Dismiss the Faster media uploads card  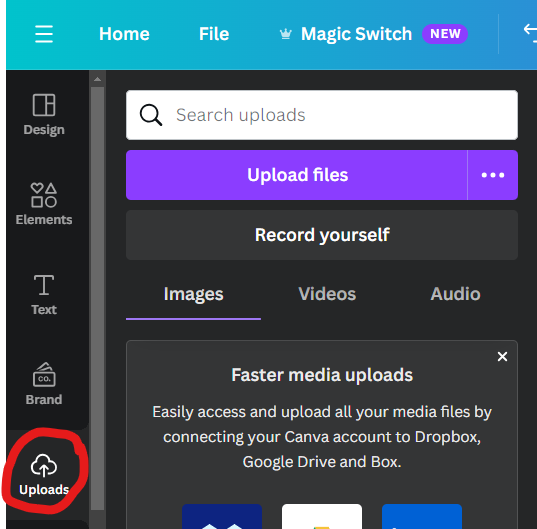pyautogui.click(x=502, y=356)
